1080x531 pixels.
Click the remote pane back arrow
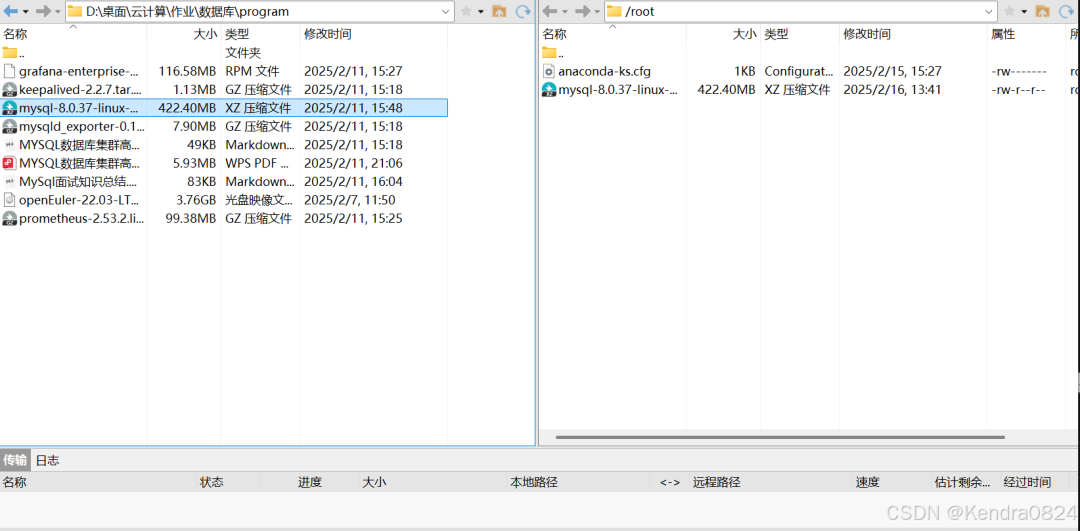550,11
